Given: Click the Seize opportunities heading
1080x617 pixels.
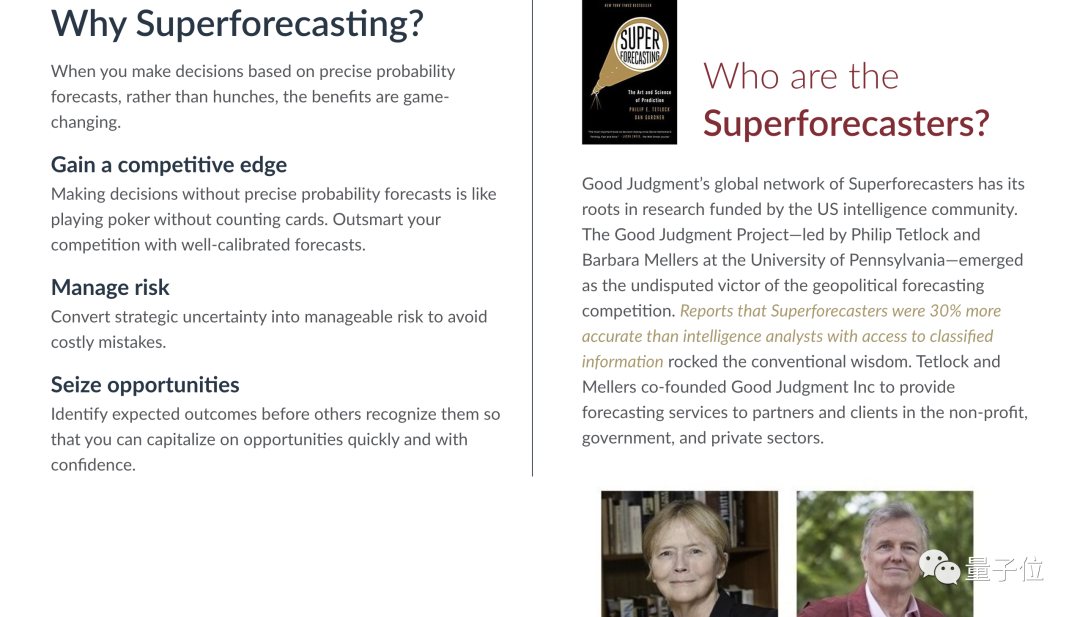Looking at the screenshot, I should point(145,384).
